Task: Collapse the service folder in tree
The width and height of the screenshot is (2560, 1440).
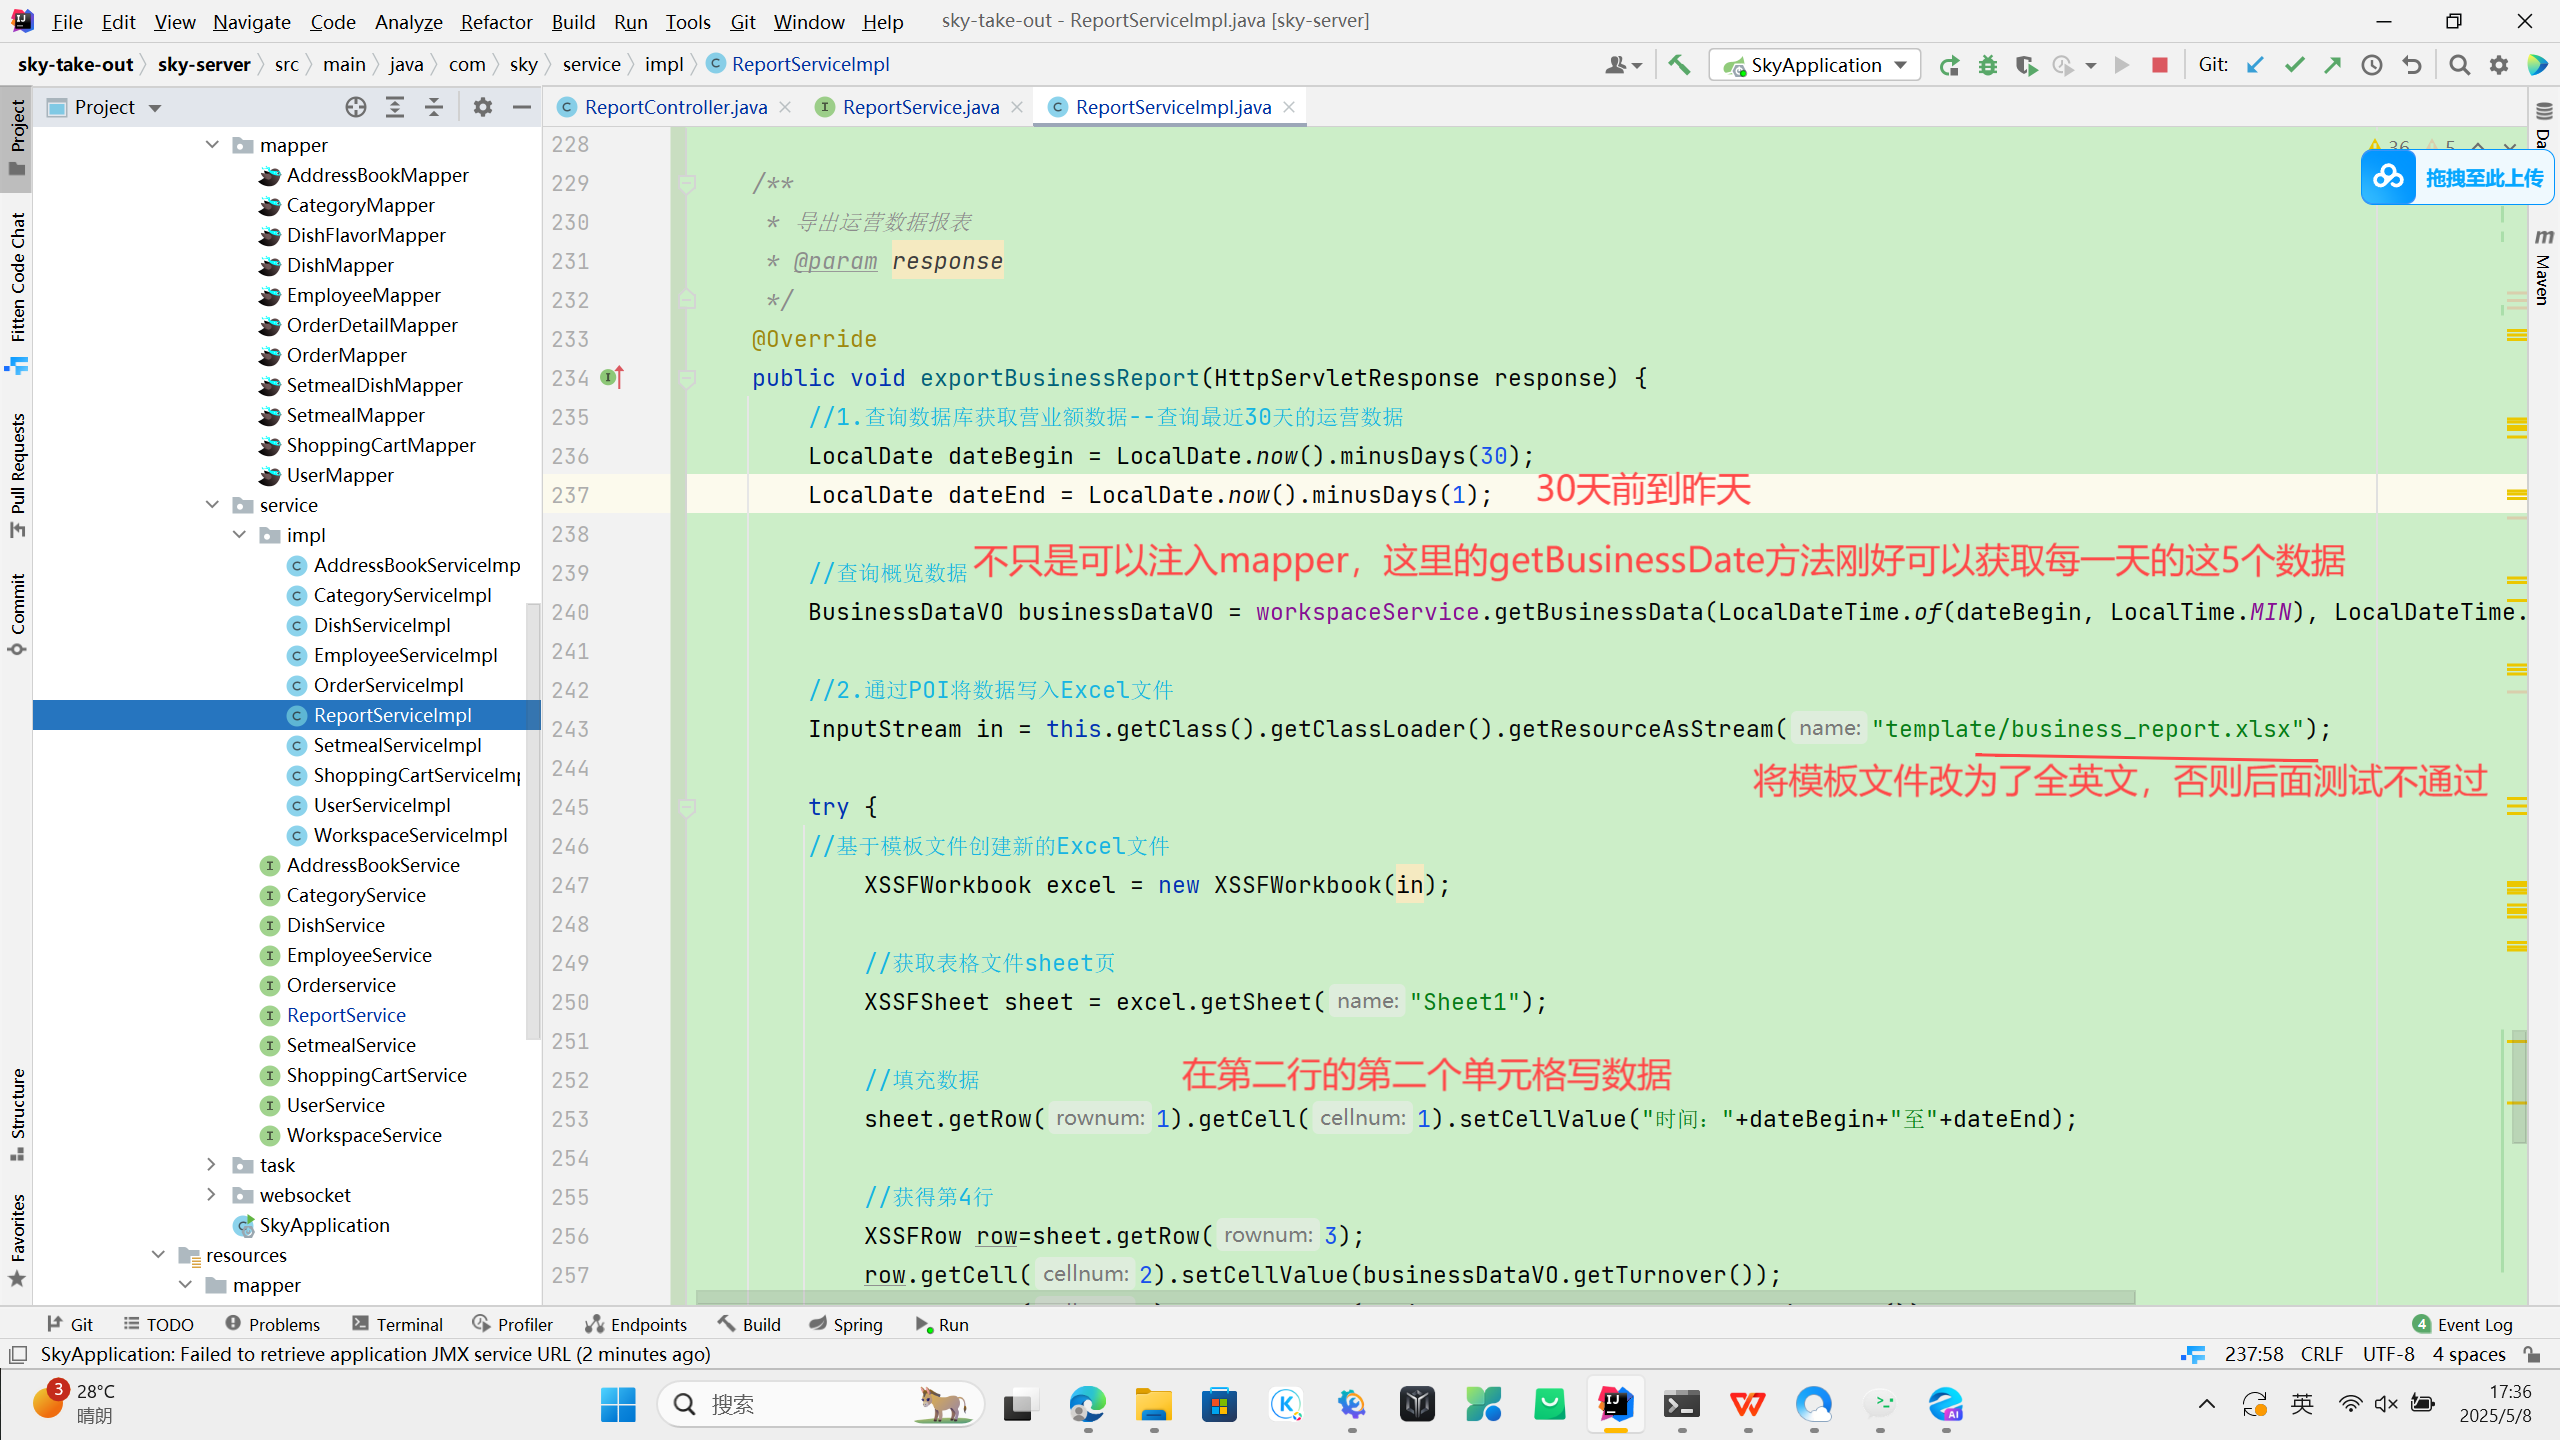Action: (x=211, y=505)
